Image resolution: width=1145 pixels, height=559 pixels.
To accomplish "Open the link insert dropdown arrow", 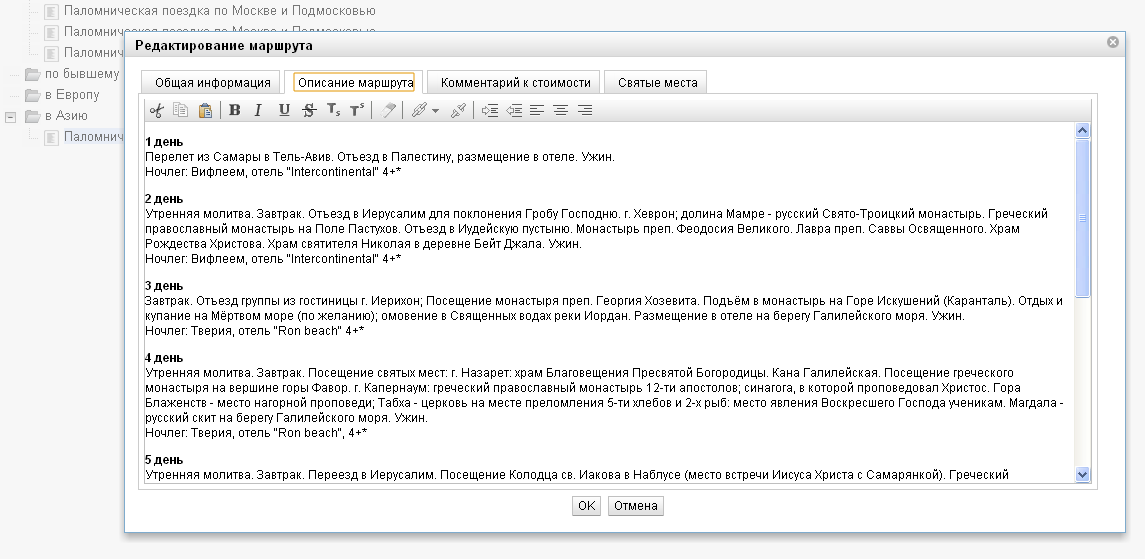I will pyautogui.click(x=435, y=111).
